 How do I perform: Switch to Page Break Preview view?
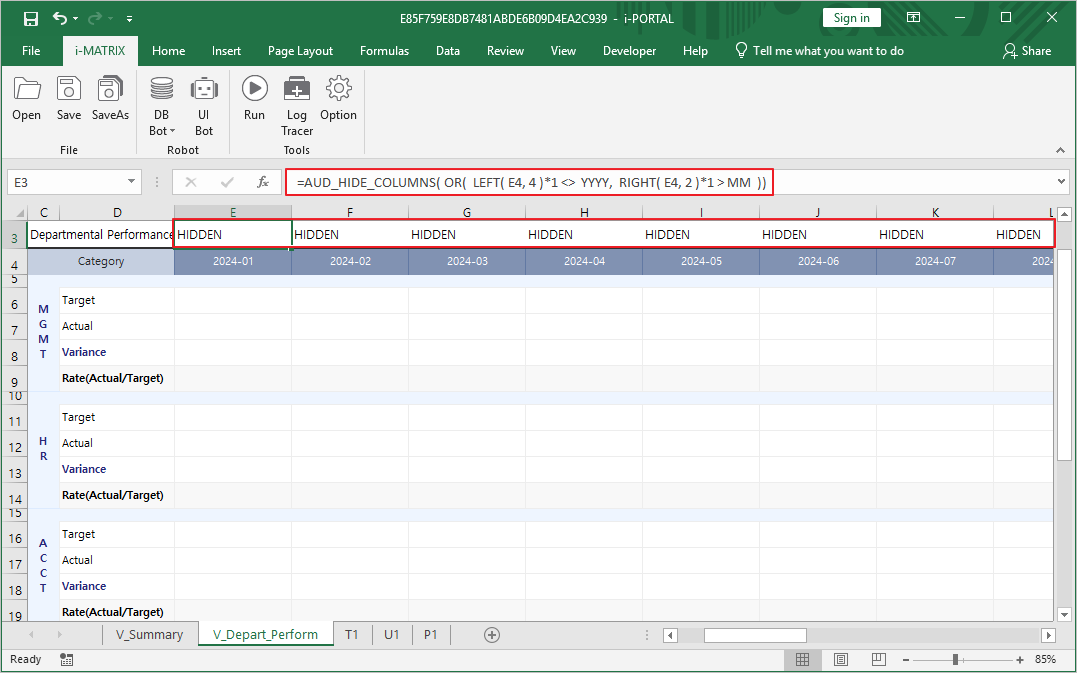tap(878, 659)
